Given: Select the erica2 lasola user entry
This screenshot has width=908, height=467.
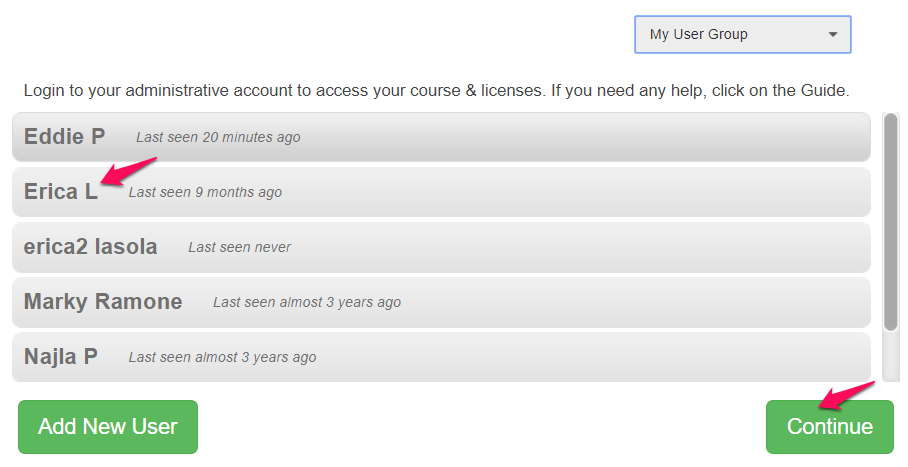Looking at the screenshot, I should point(441,247).
